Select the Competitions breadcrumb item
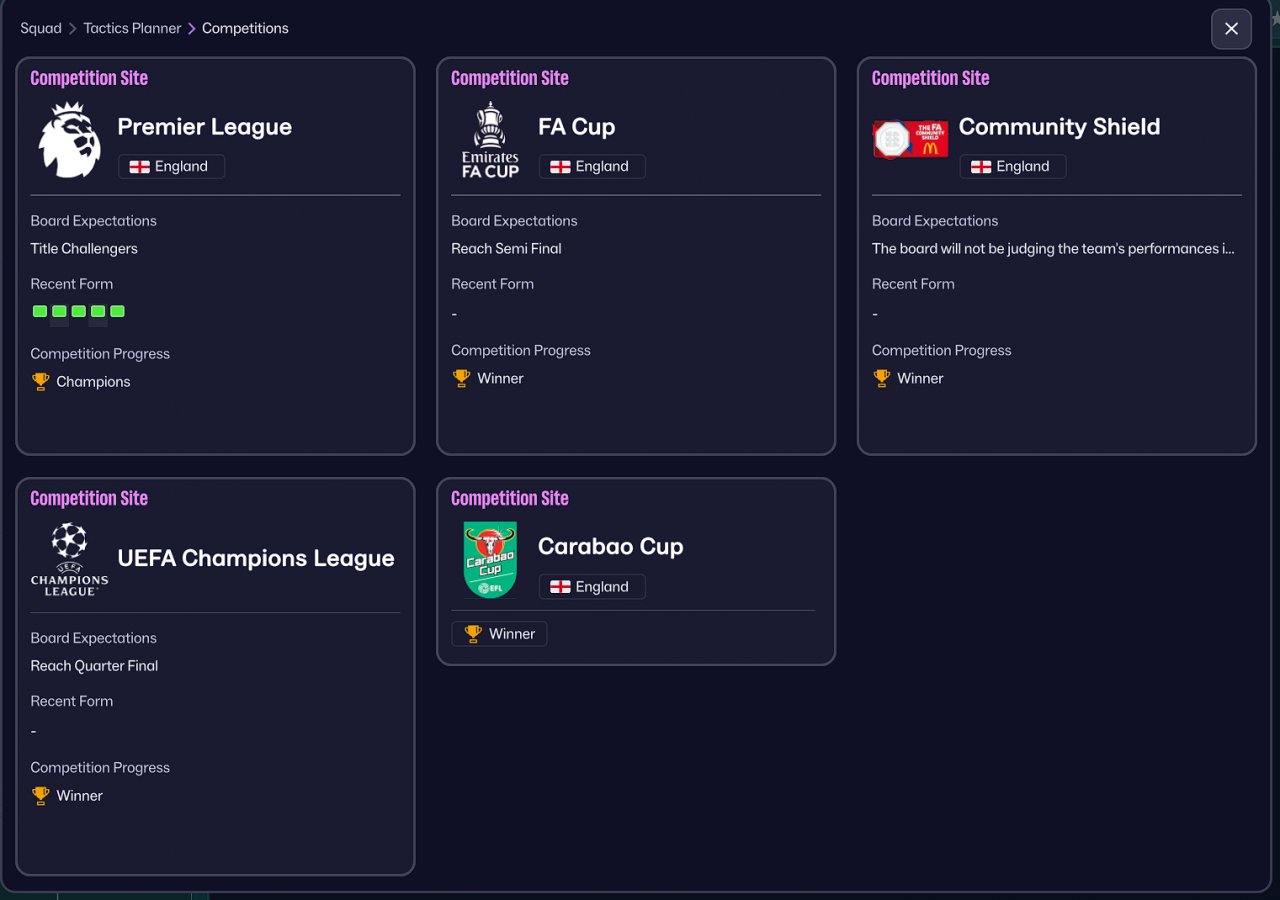This screenshot has height=900, width=1280. tap(245, 28)
